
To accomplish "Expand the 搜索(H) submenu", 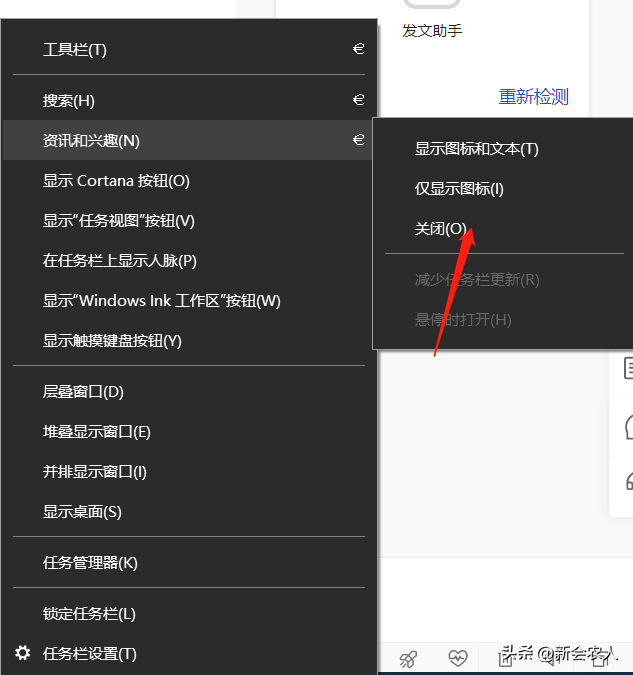I will (189, 100).
